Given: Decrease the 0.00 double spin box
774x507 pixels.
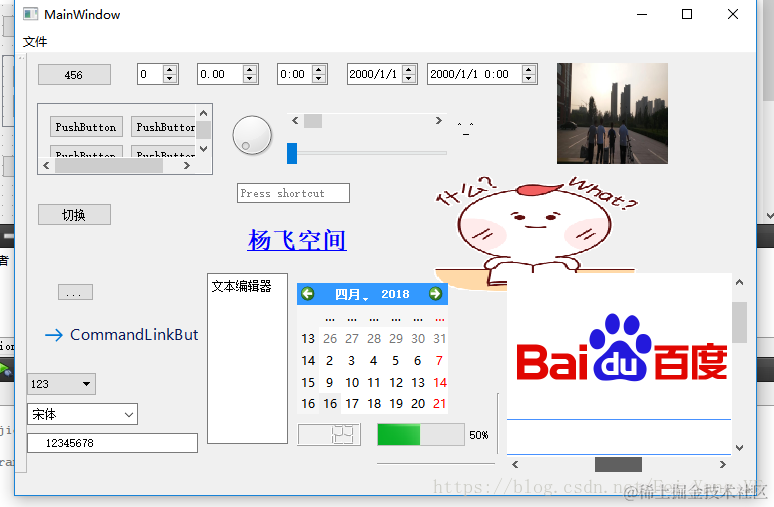Looking at the screenshot, I should 250,78.
